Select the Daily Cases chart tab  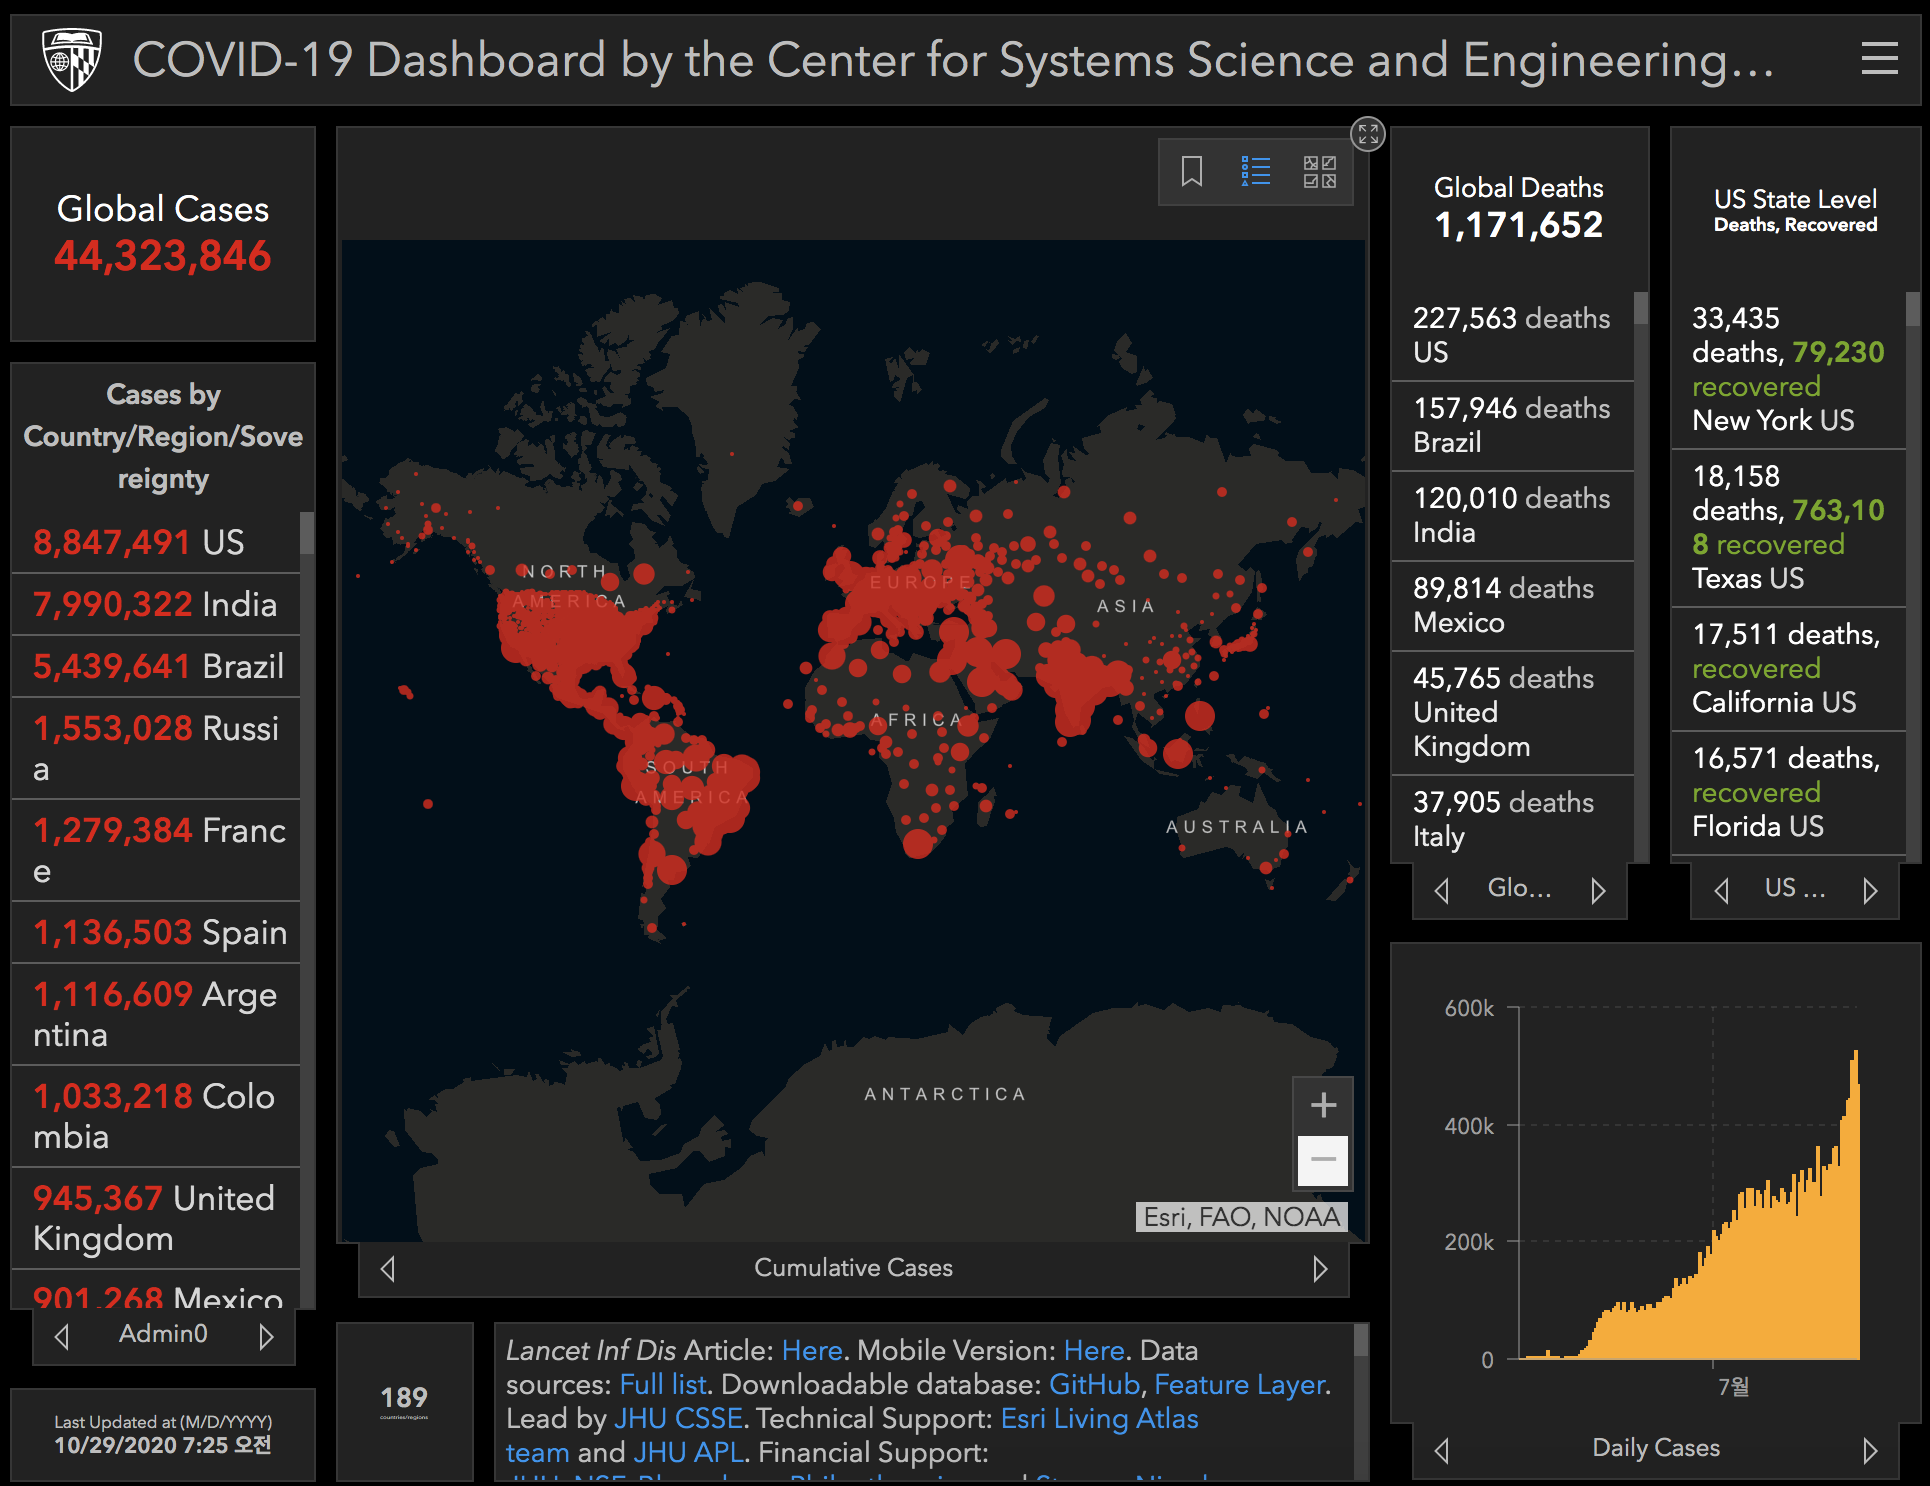click(1655, 1448)
